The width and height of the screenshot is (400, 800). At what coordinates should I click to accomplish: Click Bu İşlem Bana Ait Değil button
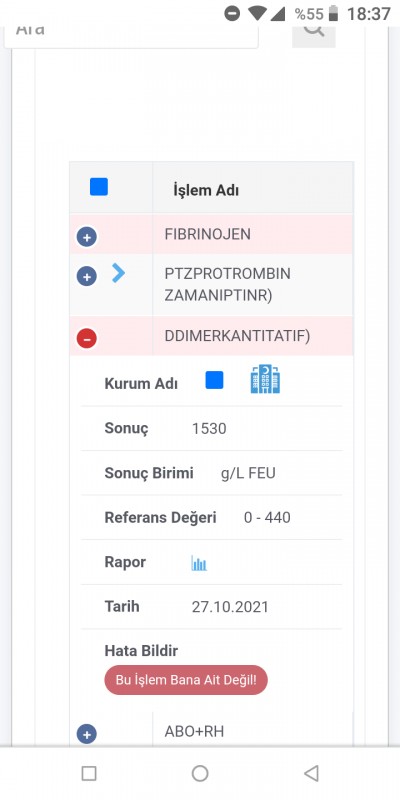tap(186, 680)
